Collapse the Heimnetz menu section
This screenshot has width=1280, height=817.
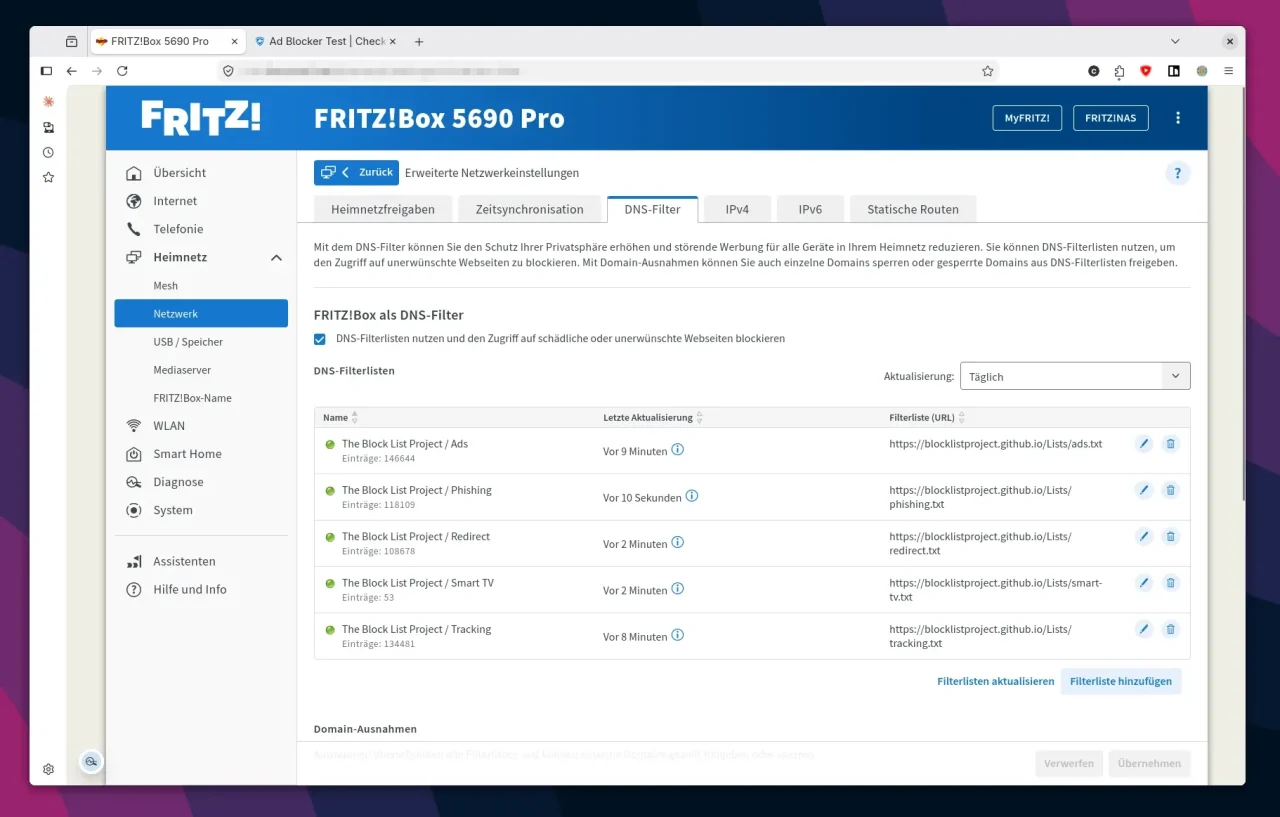tap(276, 258)
